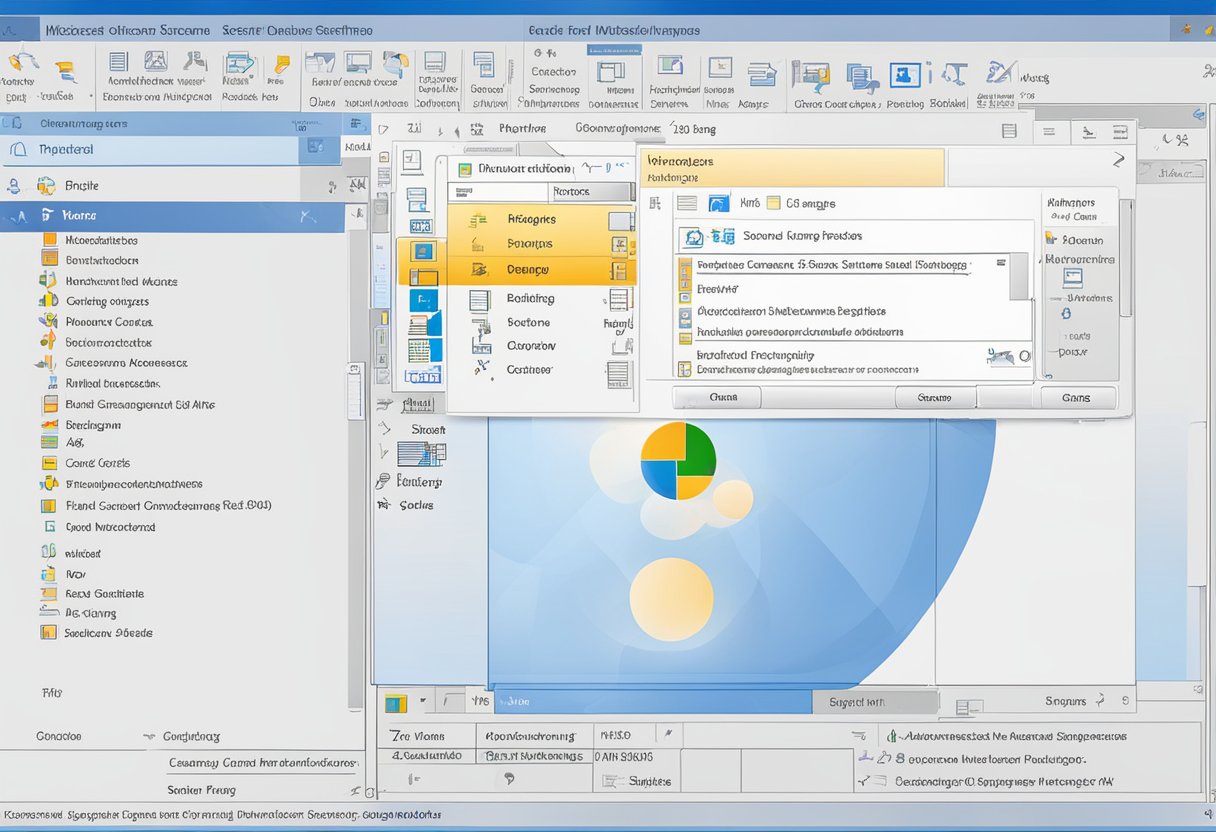Open the dropdown arrow beside bottom-left colored icon
The width and height of the screenshot is (1216, 832).
pyautogui.click(x=423, y=702)
